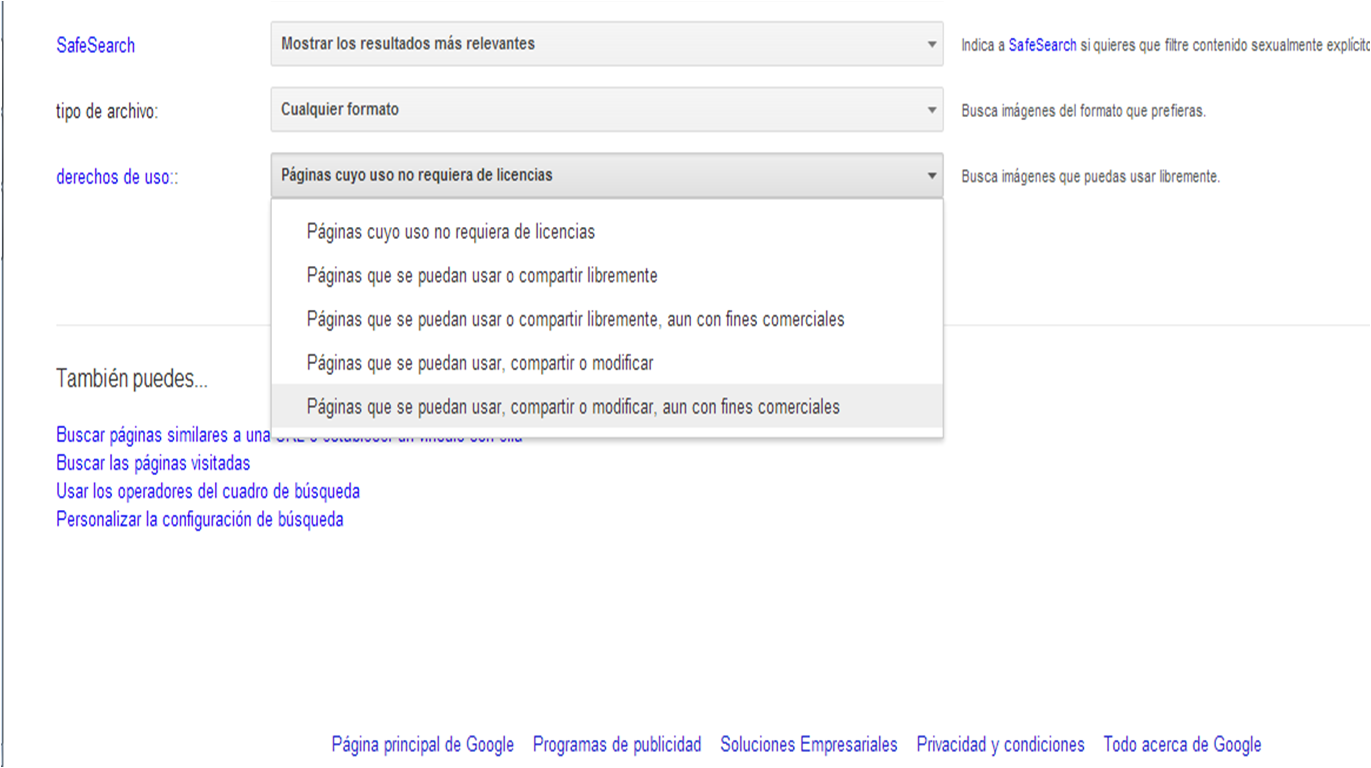This screenshot has height=768, width=1371.
Task: Click the 'derechos de uso' label link
Action: coord(116,178)
